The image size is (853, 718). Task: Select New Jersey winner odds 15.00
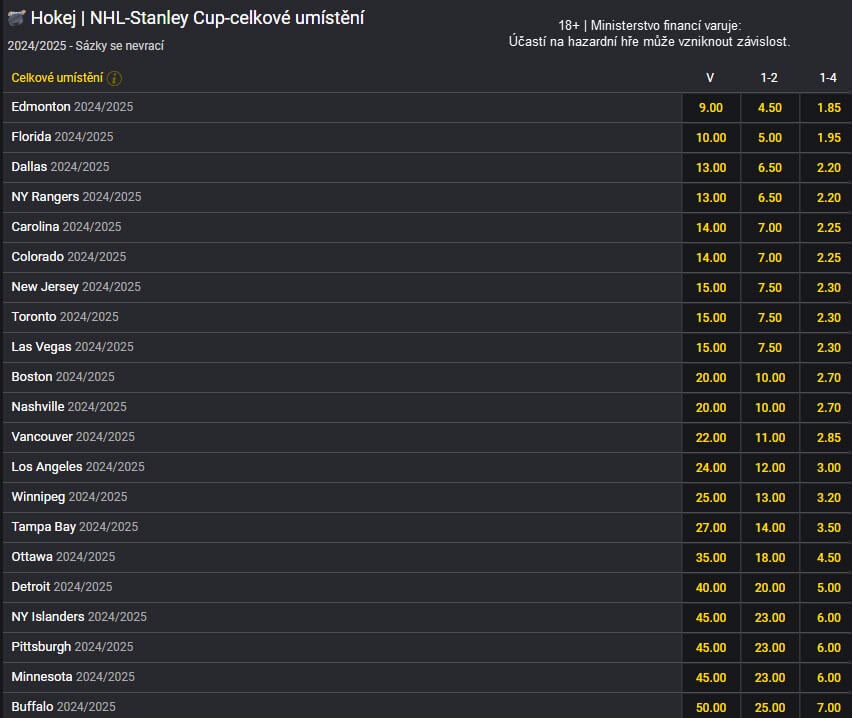point(710,287)
